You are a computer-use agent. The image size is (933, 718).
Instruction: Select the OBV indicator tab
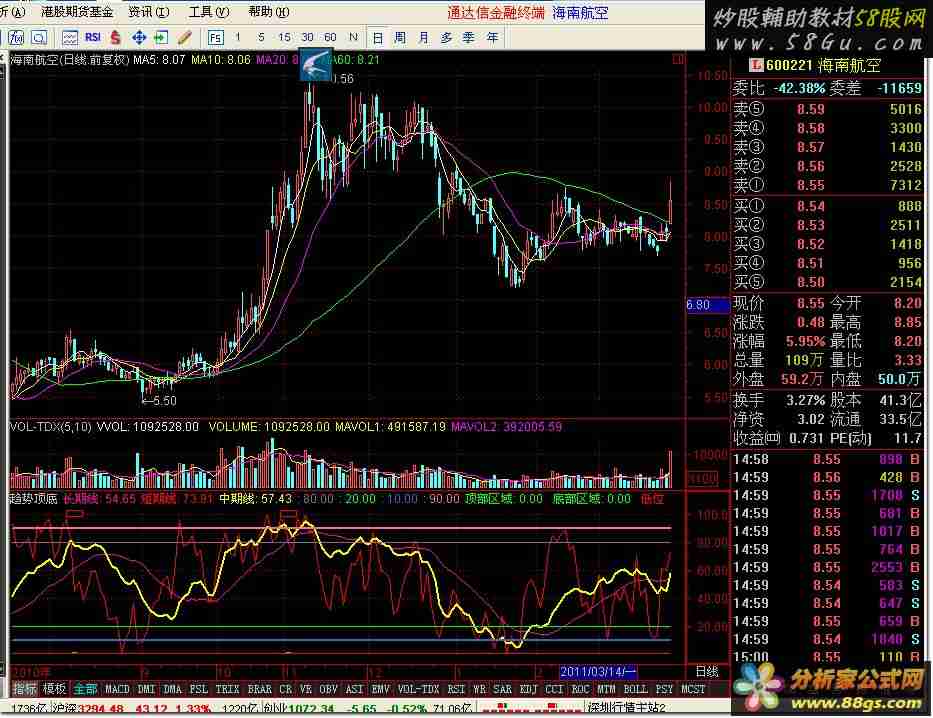tap(328, 689)
